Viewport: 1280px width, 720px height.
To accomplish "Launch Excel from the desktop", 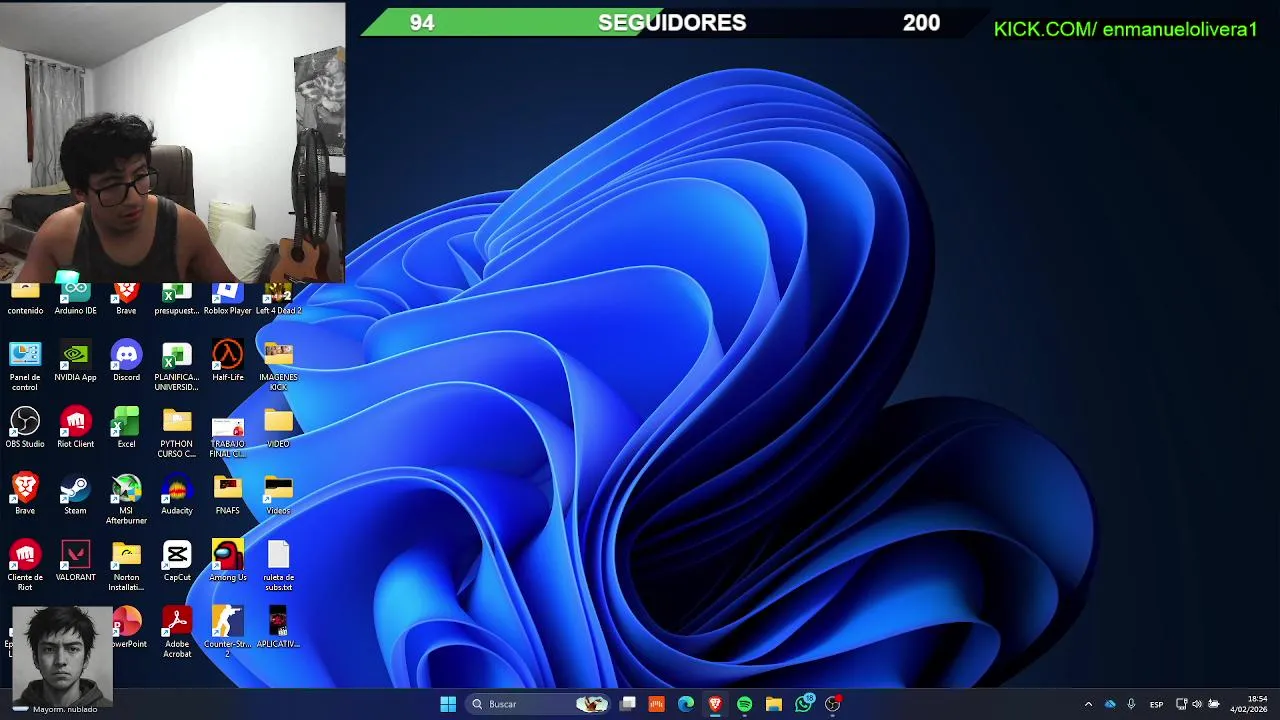I will coord(126,428).
